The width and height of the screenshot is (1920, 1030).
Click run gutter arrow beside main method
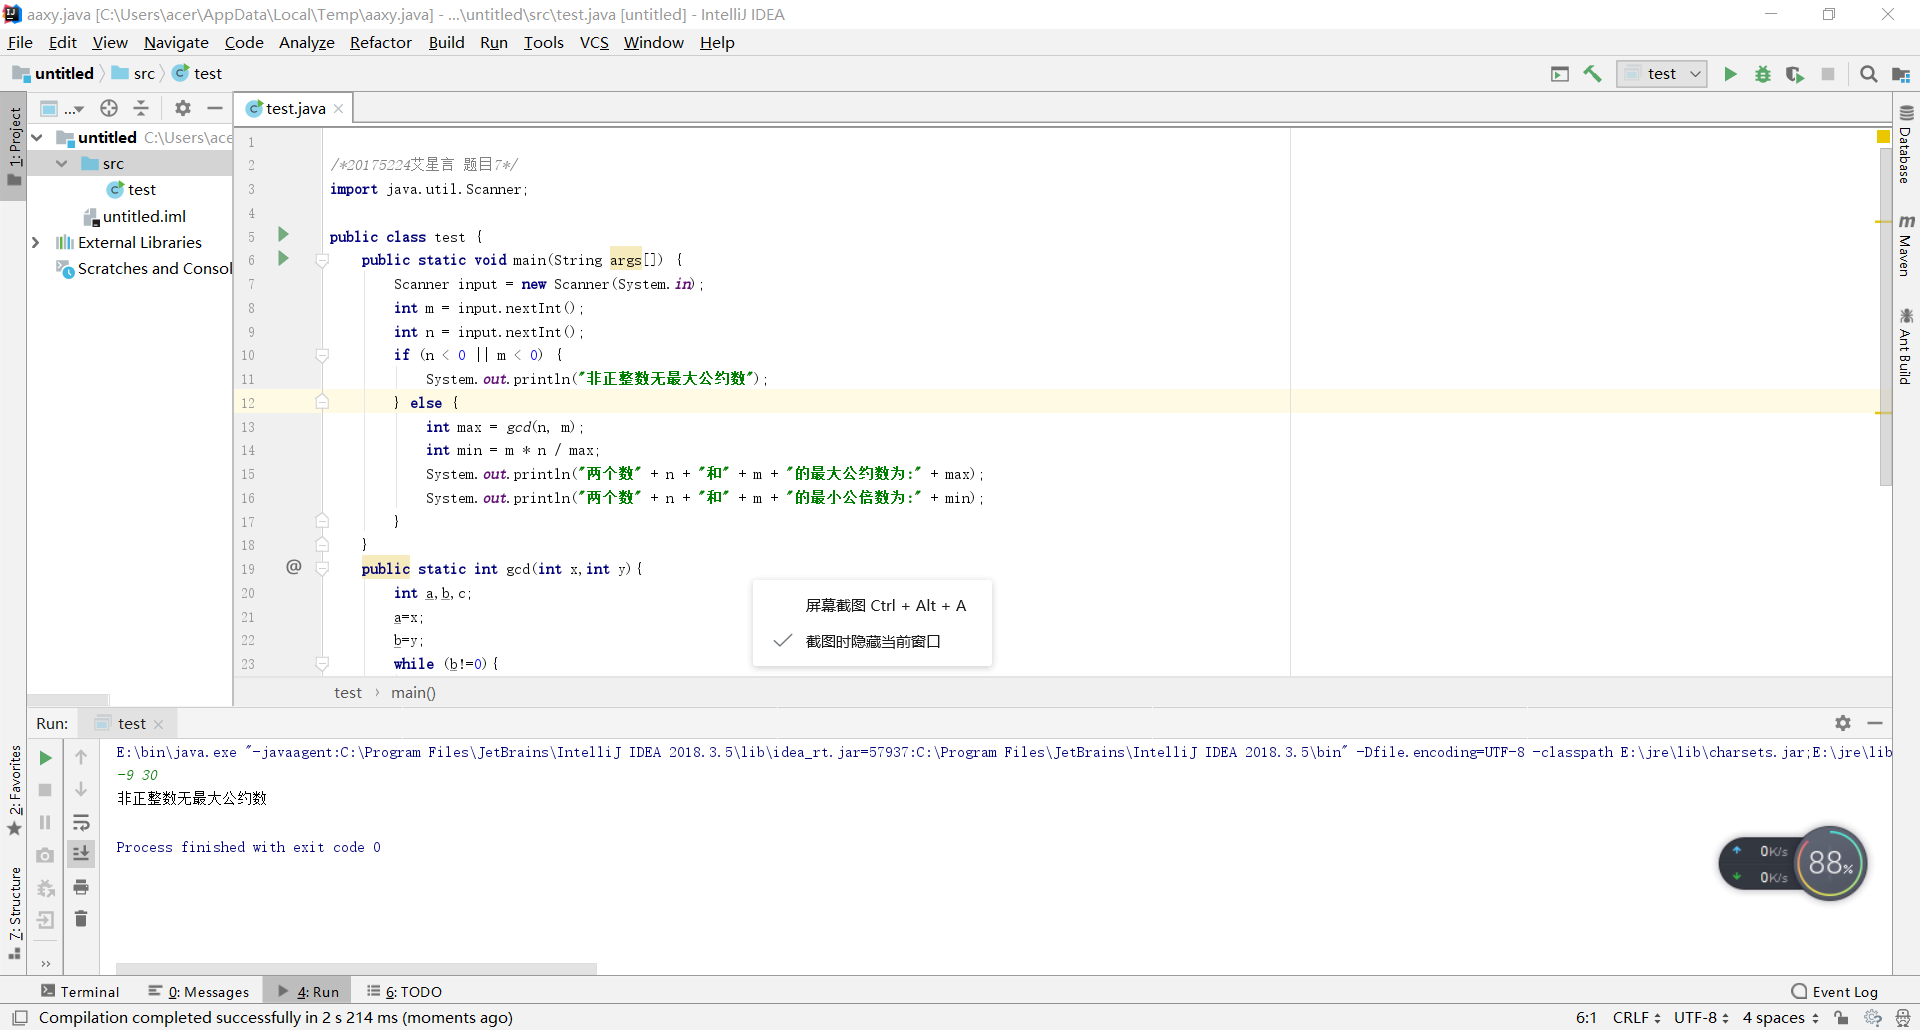[283, 259]
